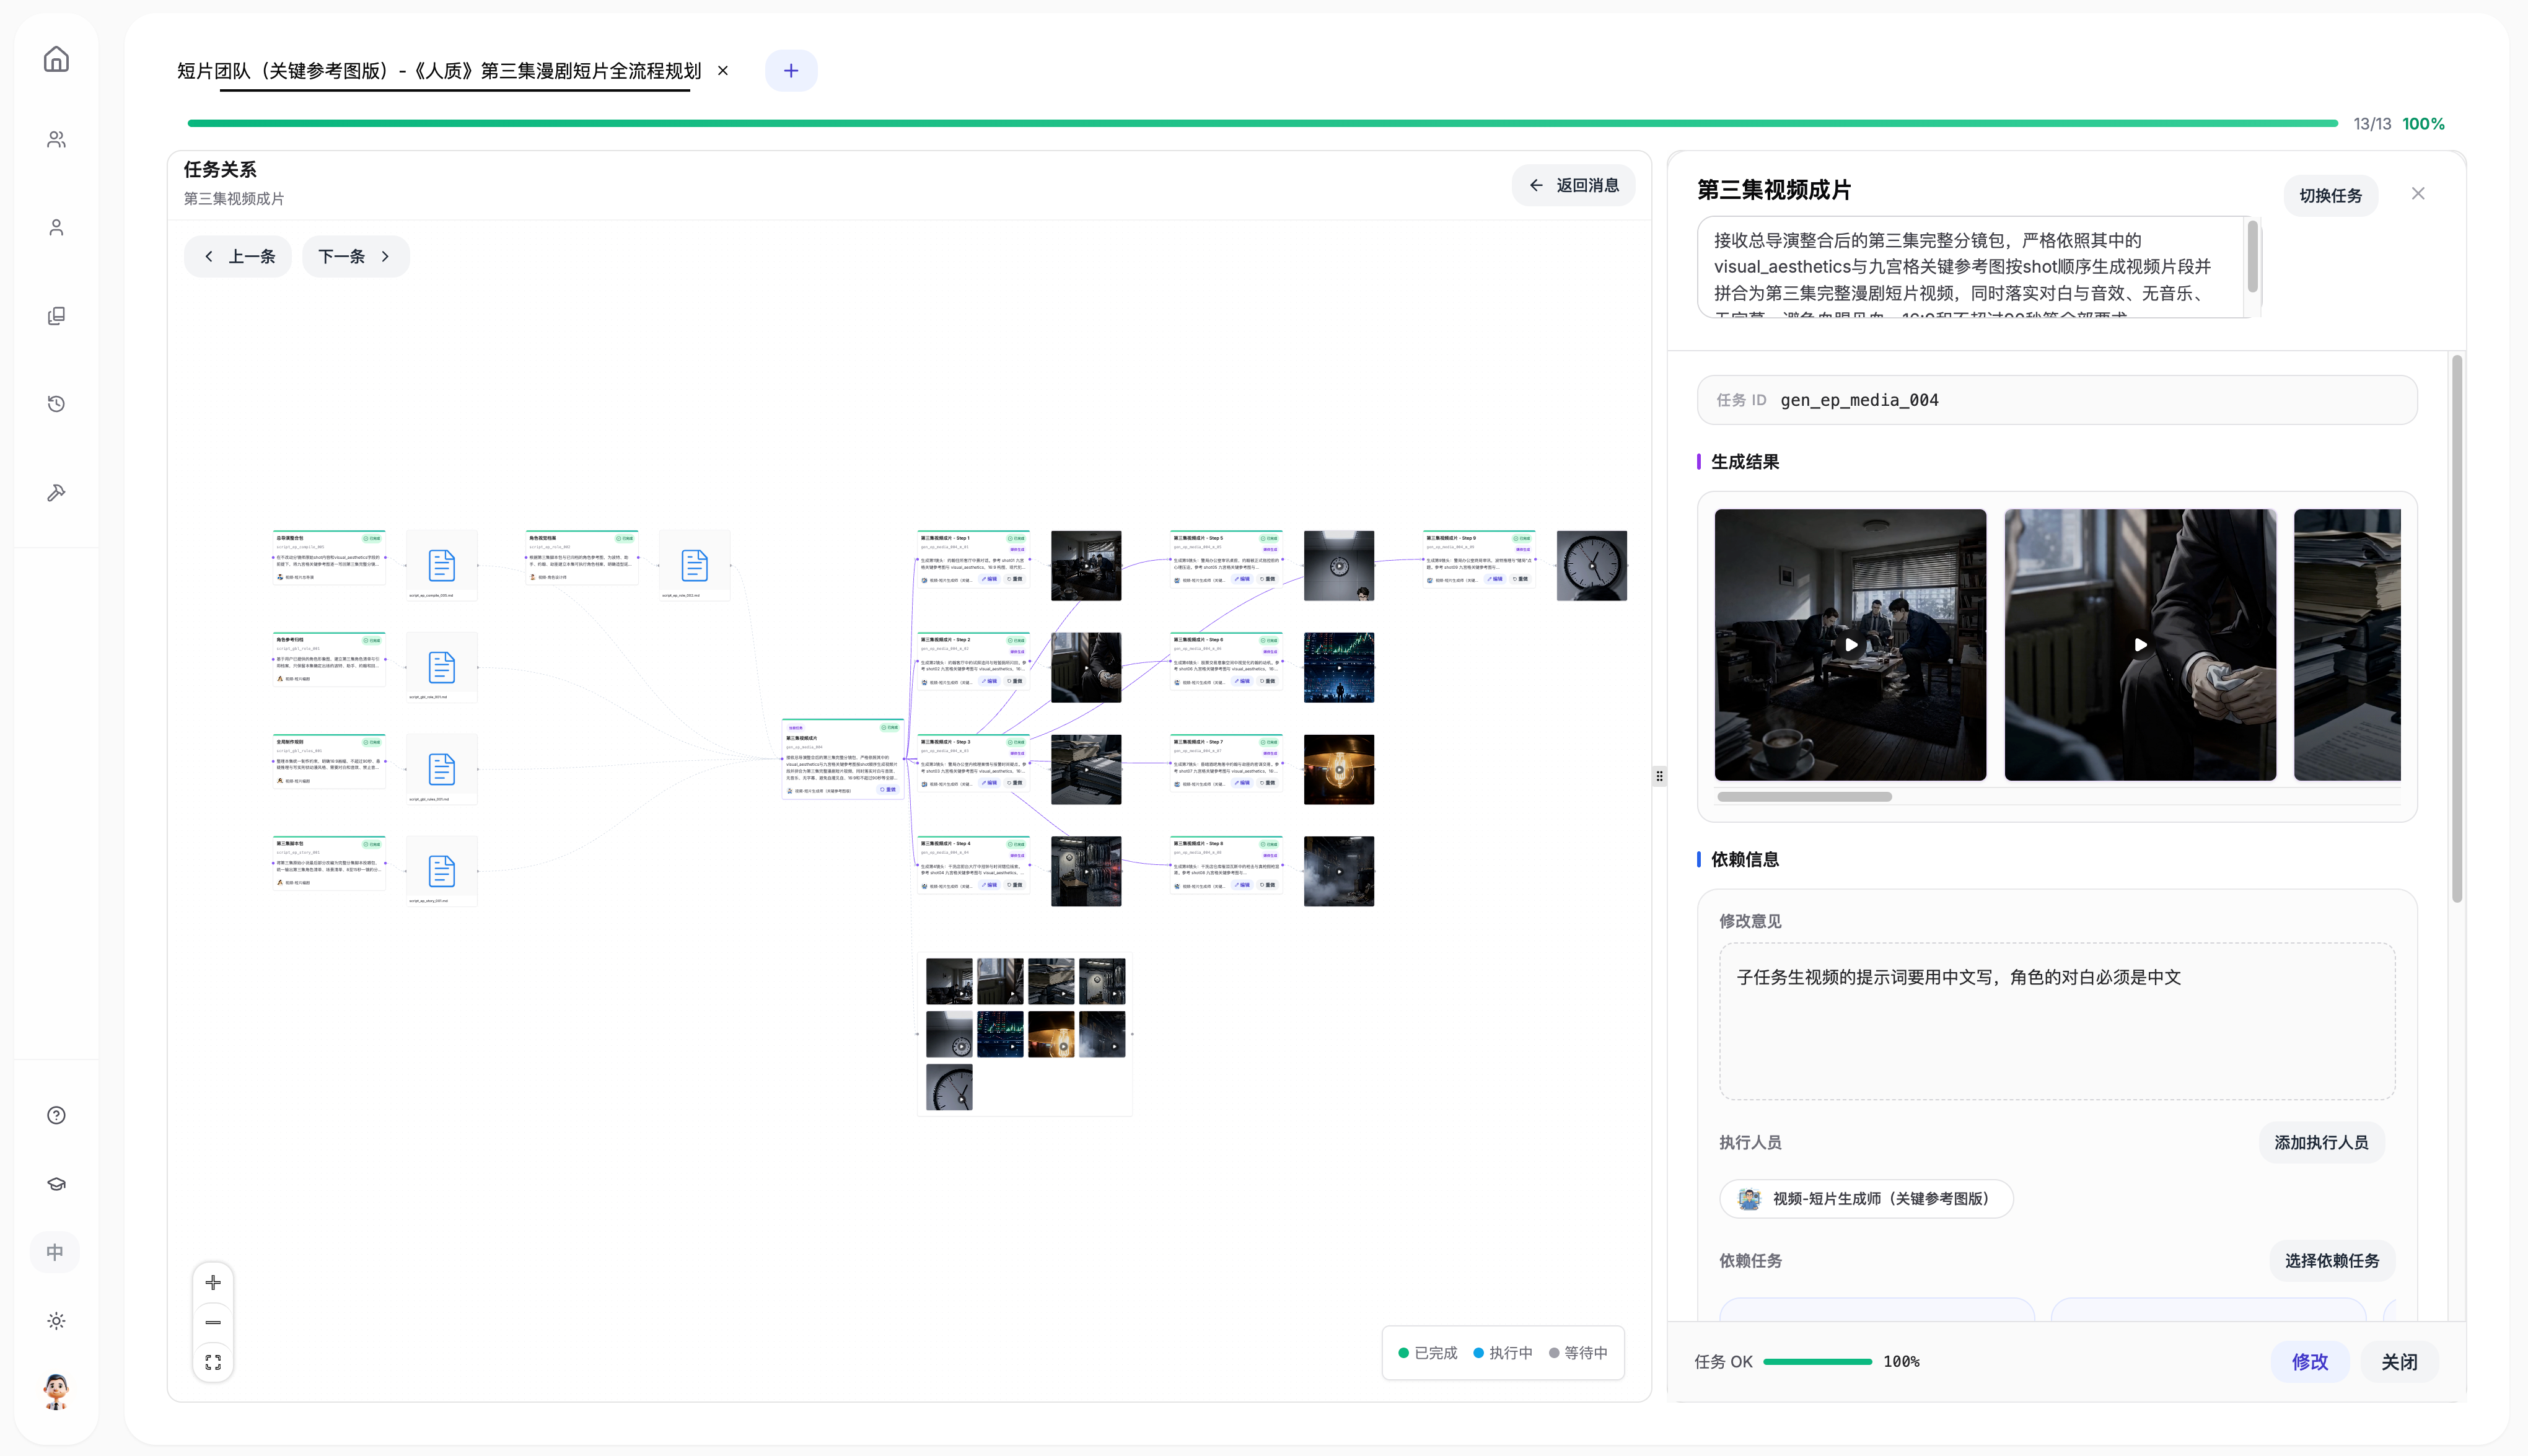Click 返回消息 button
The width and height of the screenshot is (2528, 1456).
pos(1574,186)
